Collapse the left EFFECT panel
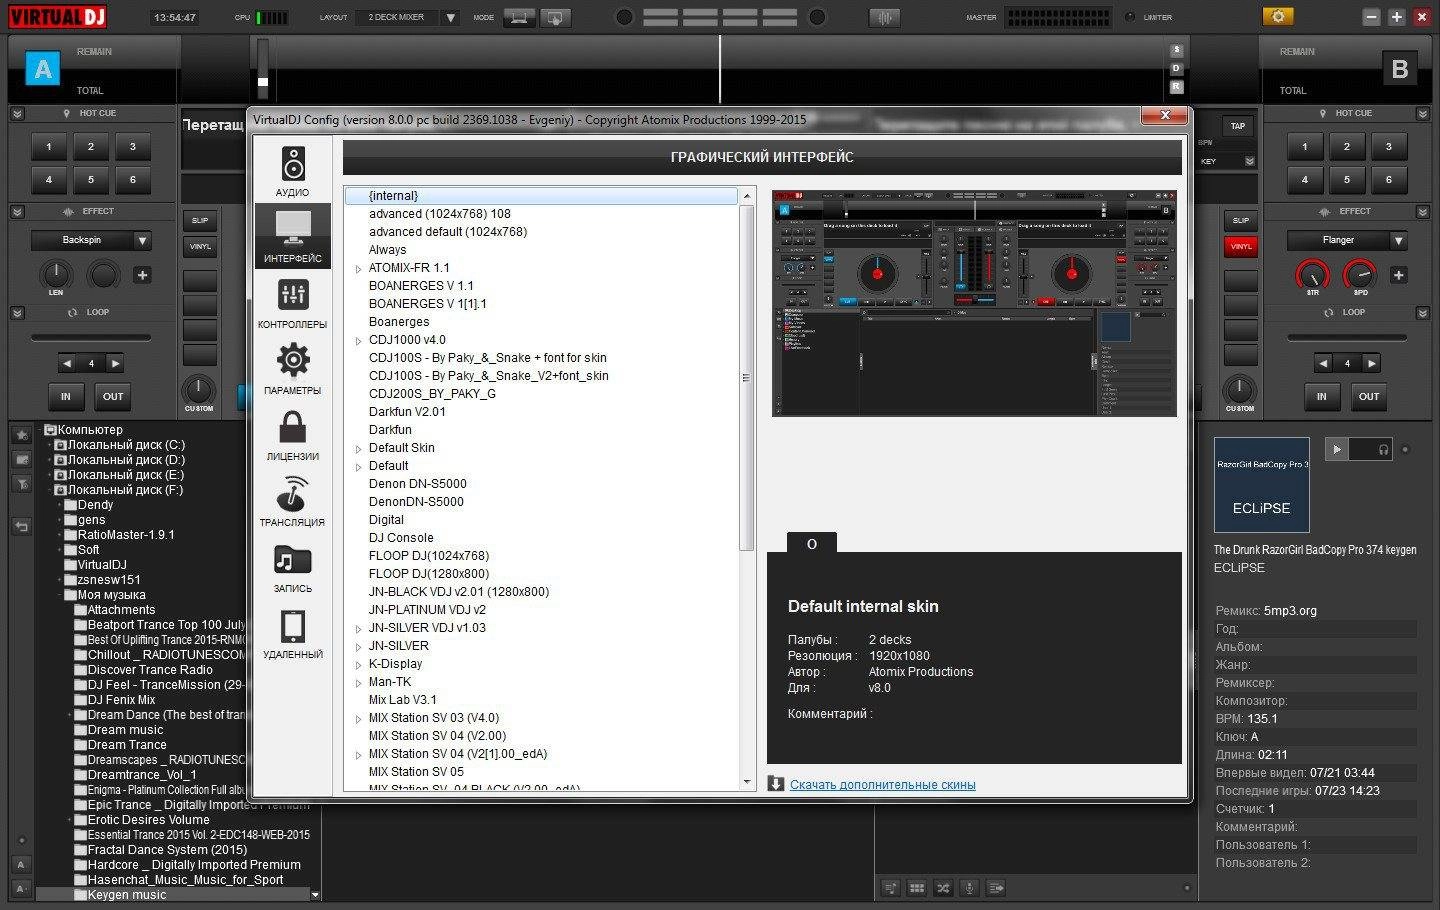1440x910 pixels. coord(17,212)
